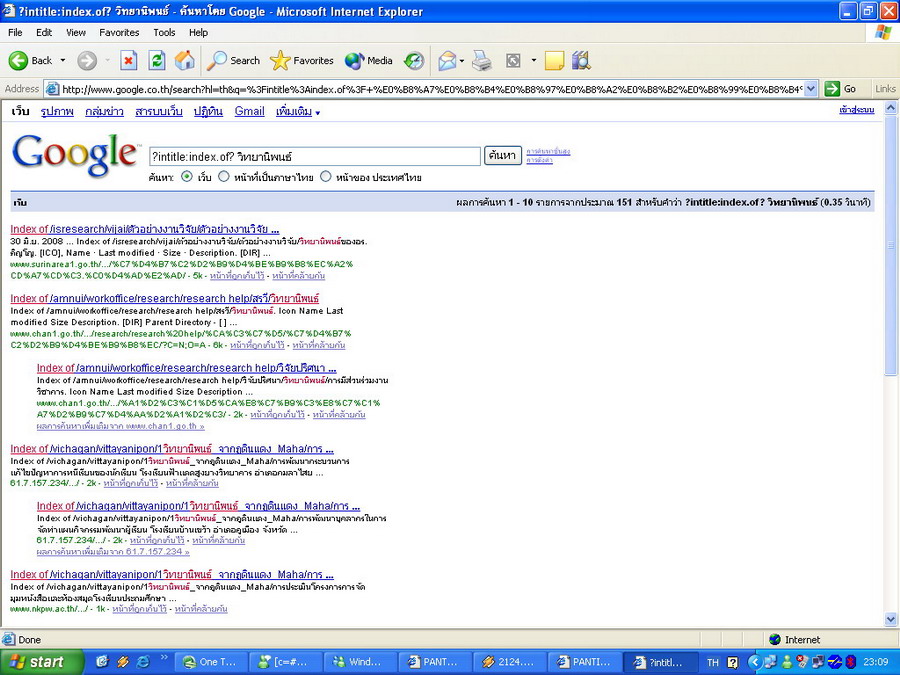Screen dimensions: 900x675
Task: Open the Index of /isresearch/vijai result link
Action: tap(145, 229)
